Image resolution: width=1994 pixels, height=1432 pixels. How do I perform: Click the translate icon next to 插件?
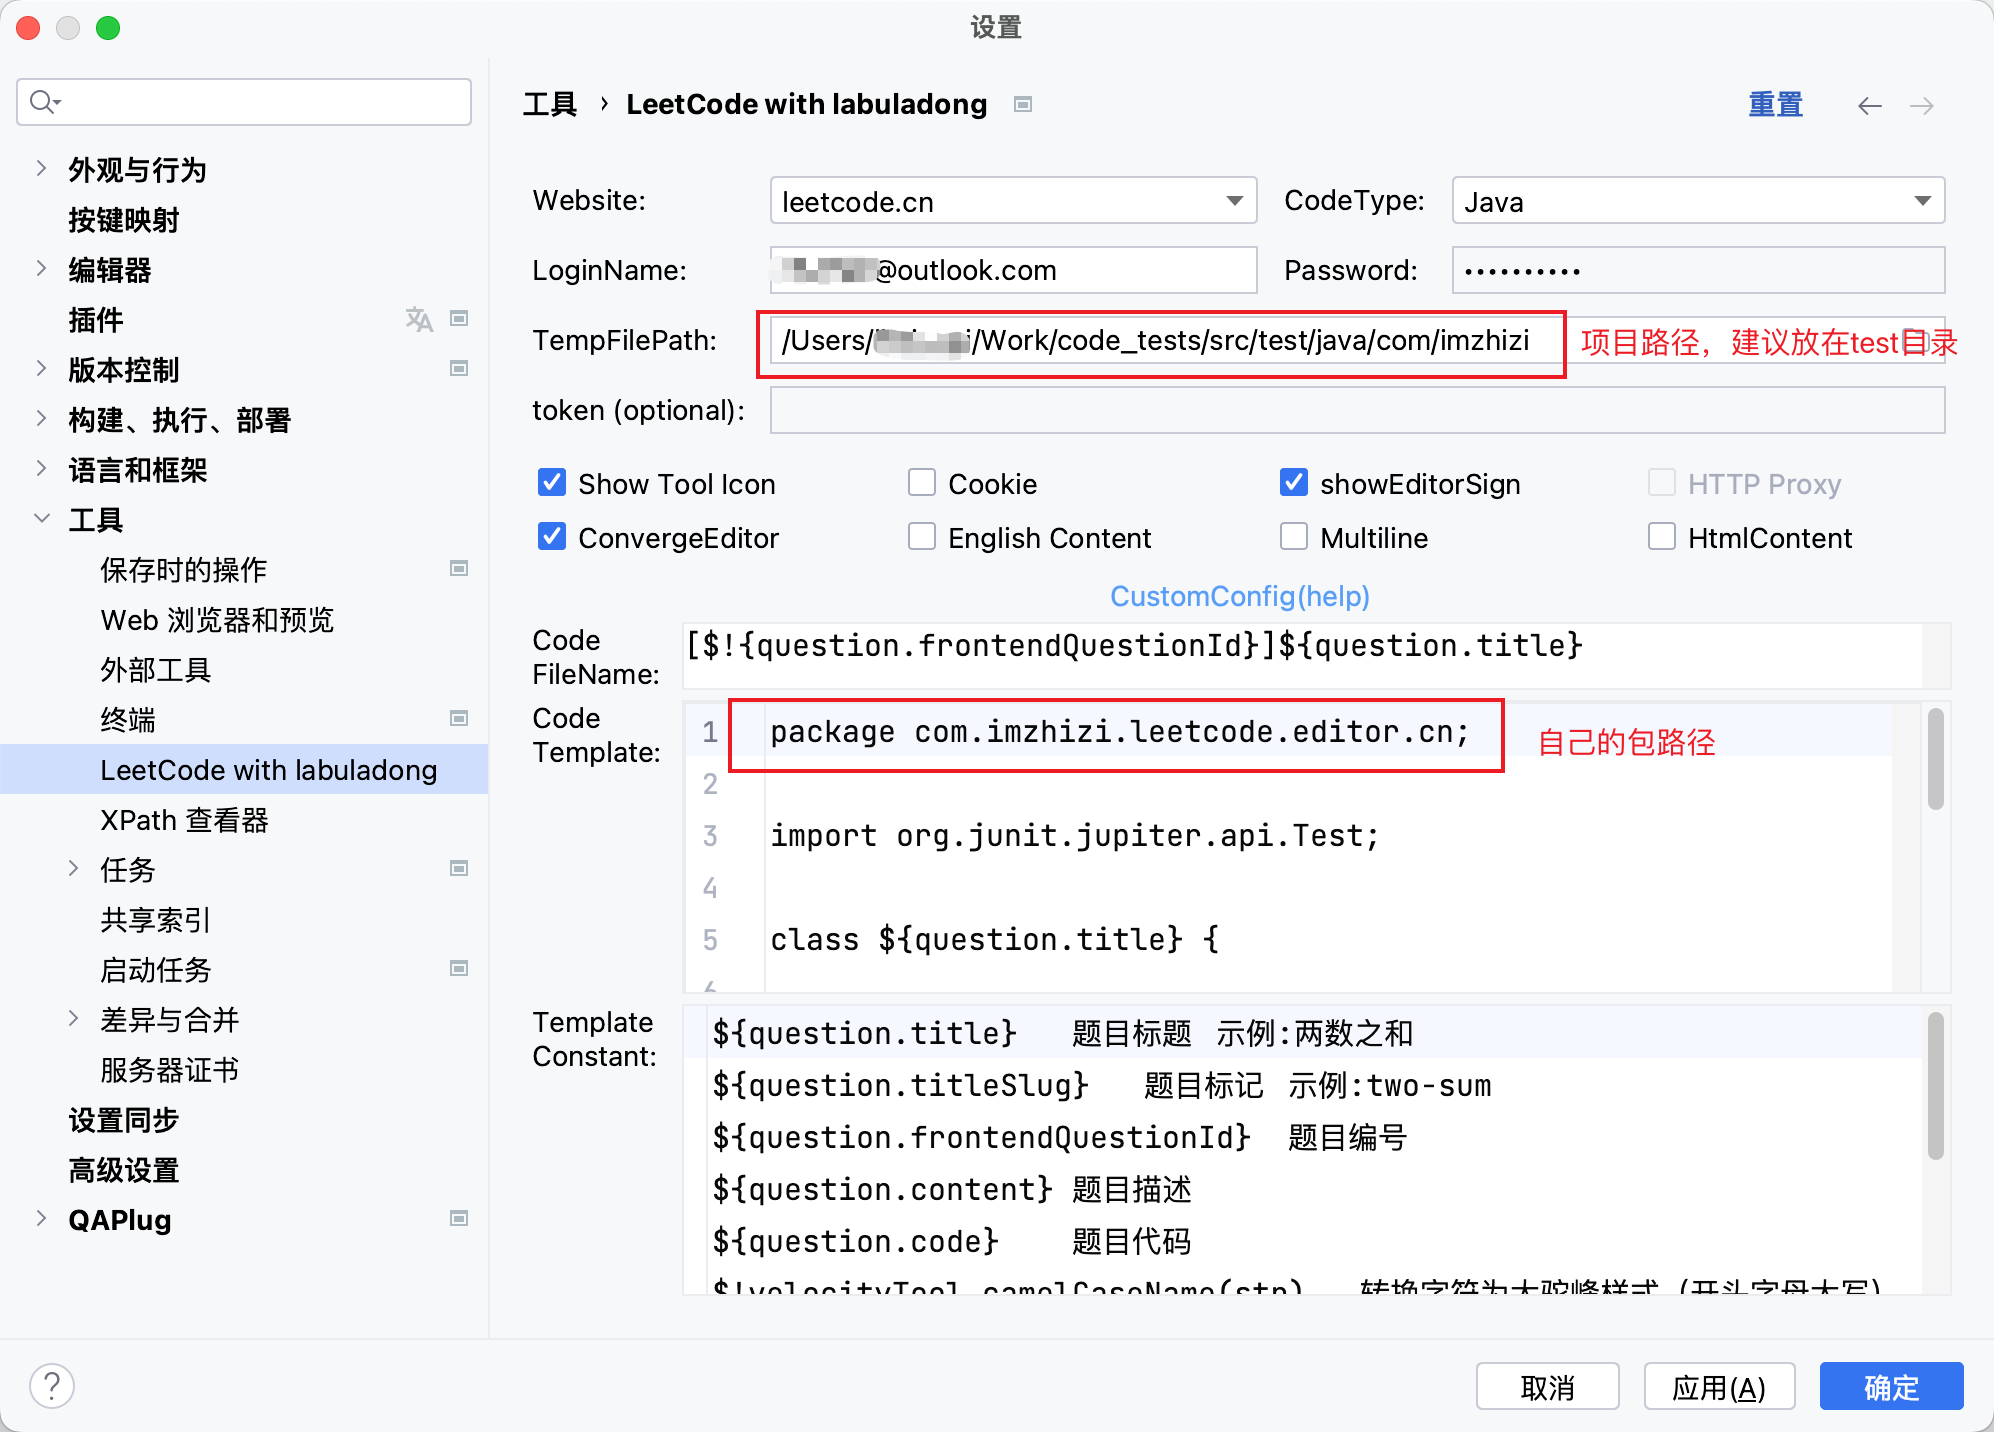(x=419, y=319)
